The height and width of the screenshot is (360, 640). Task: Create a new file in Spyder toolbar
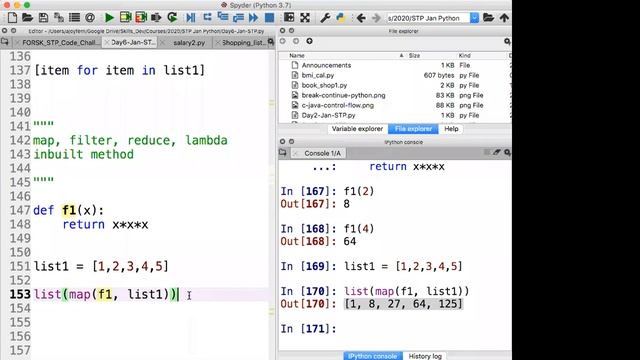[x=12, y=18]
